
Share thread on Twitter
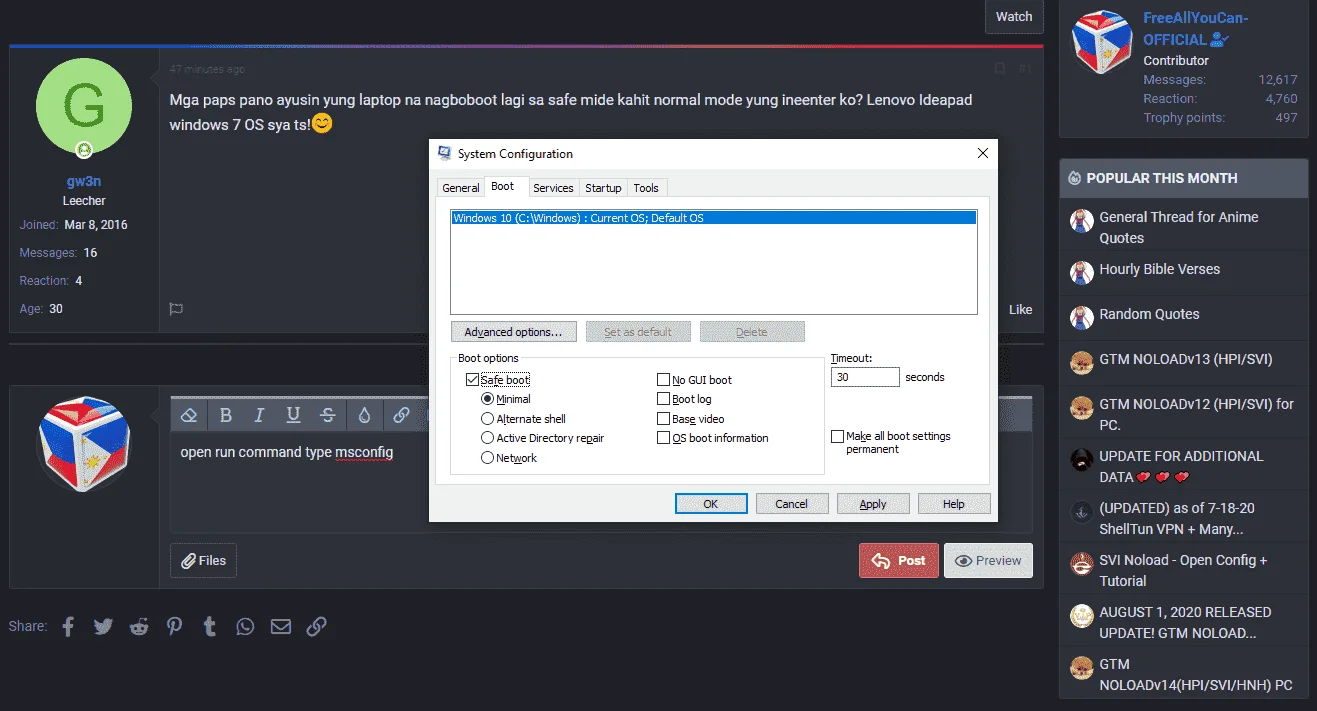coord(103,626)
